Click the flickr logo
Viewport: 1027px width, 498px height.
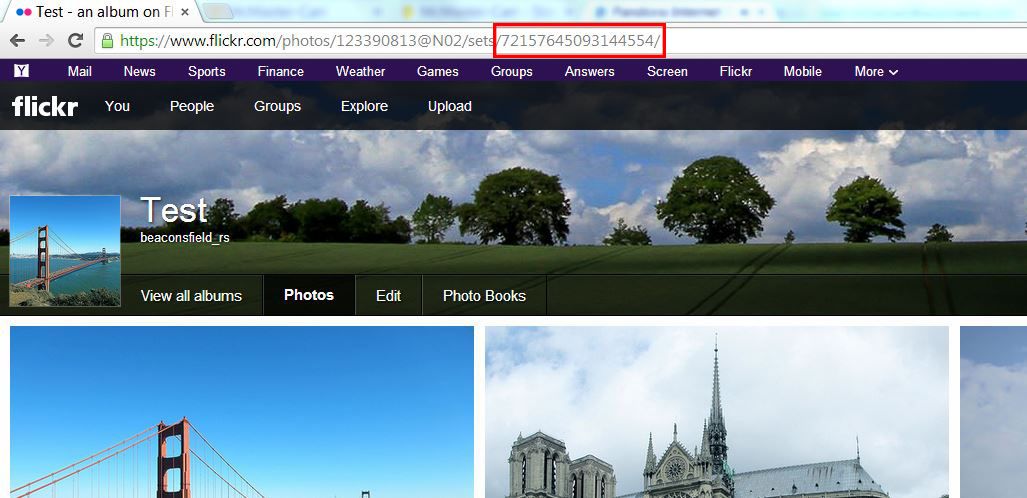click(45, 105)
